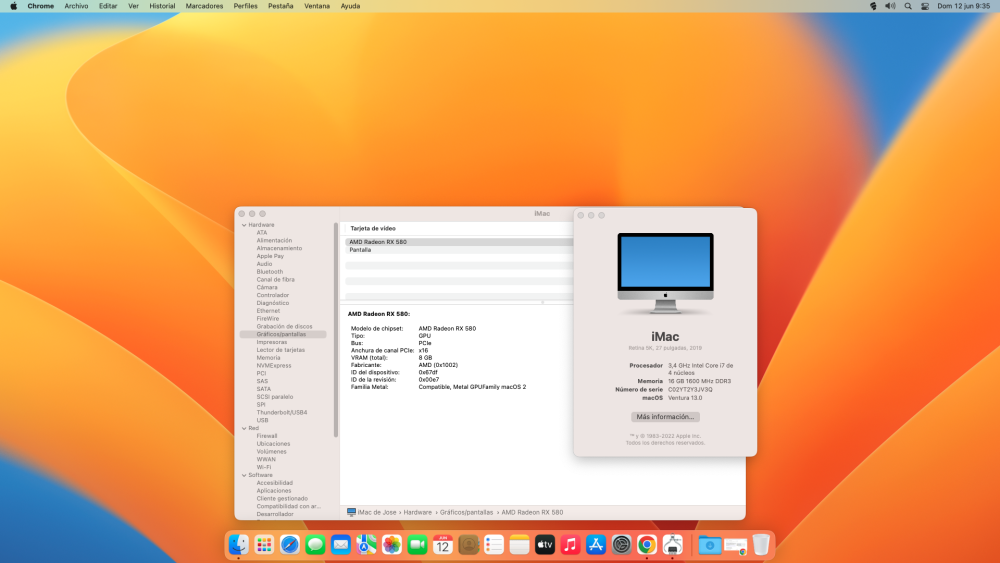Select Impresoras in Hardware list
Screen dimensions: 1000x563
point(272,342)
